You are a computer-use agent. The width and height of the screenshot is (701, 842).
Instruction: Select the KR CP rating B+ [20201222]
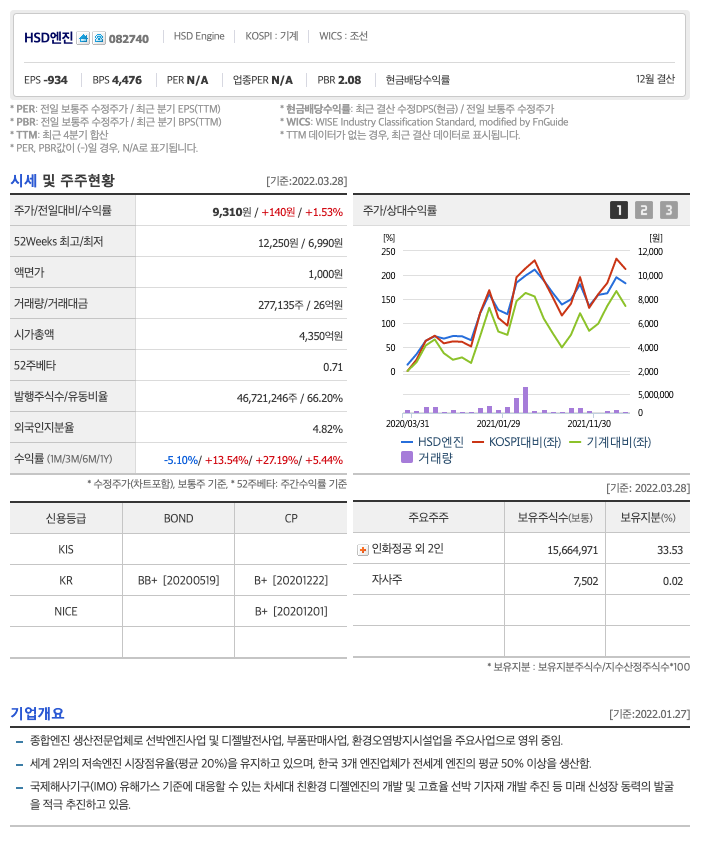[x=291, y=580]
